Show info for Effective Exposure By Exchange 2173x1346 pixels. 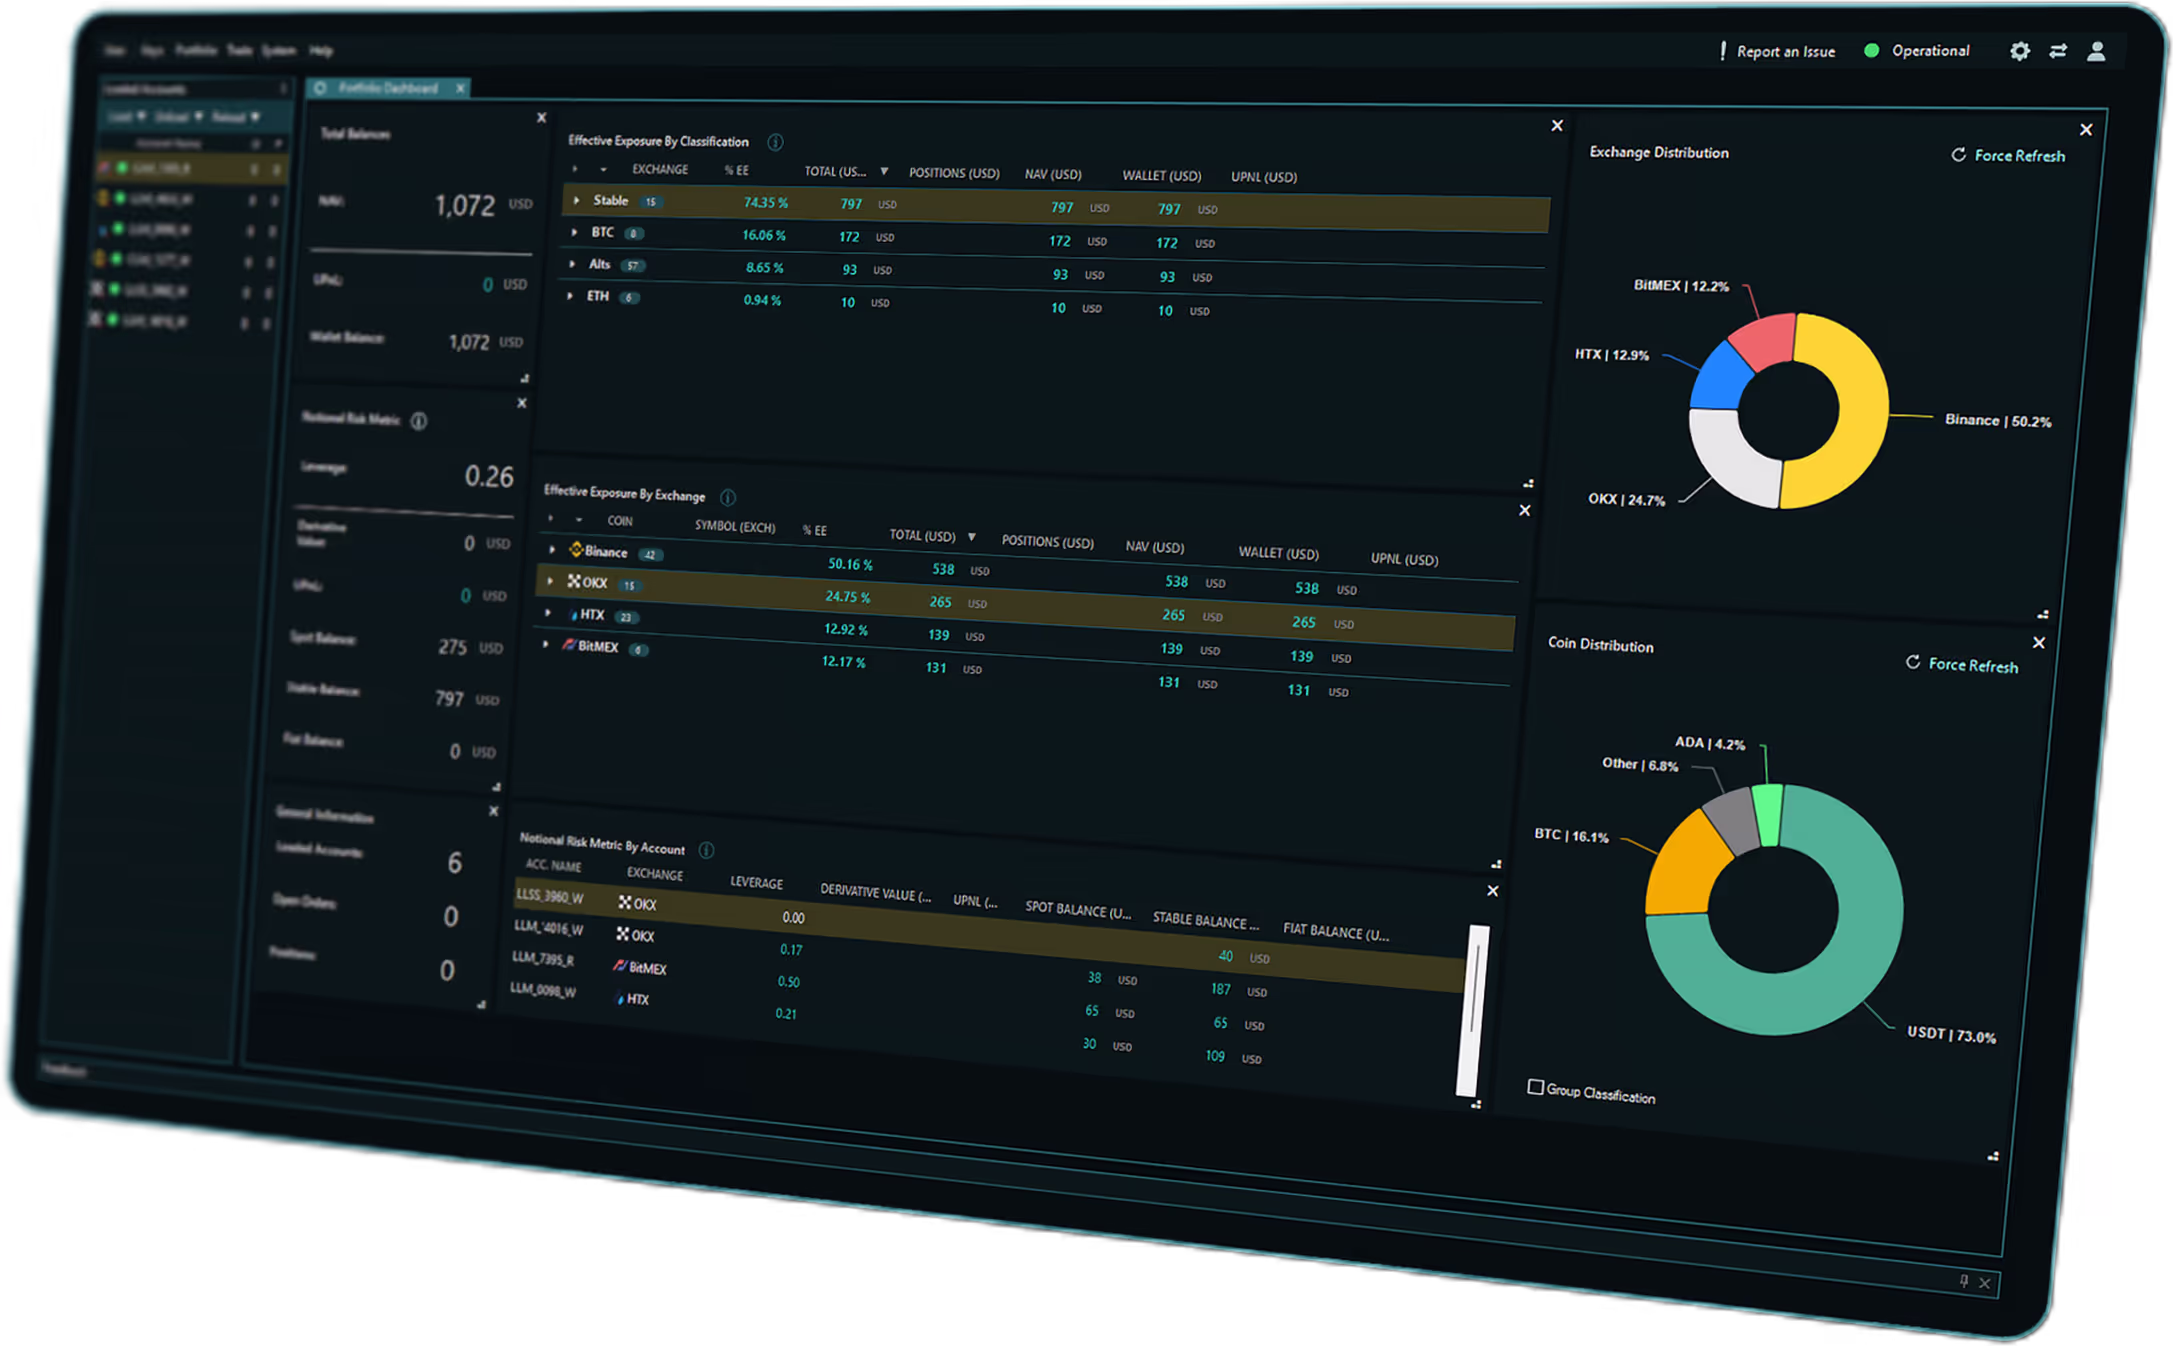pyautogui.click(x=728, y=497)
